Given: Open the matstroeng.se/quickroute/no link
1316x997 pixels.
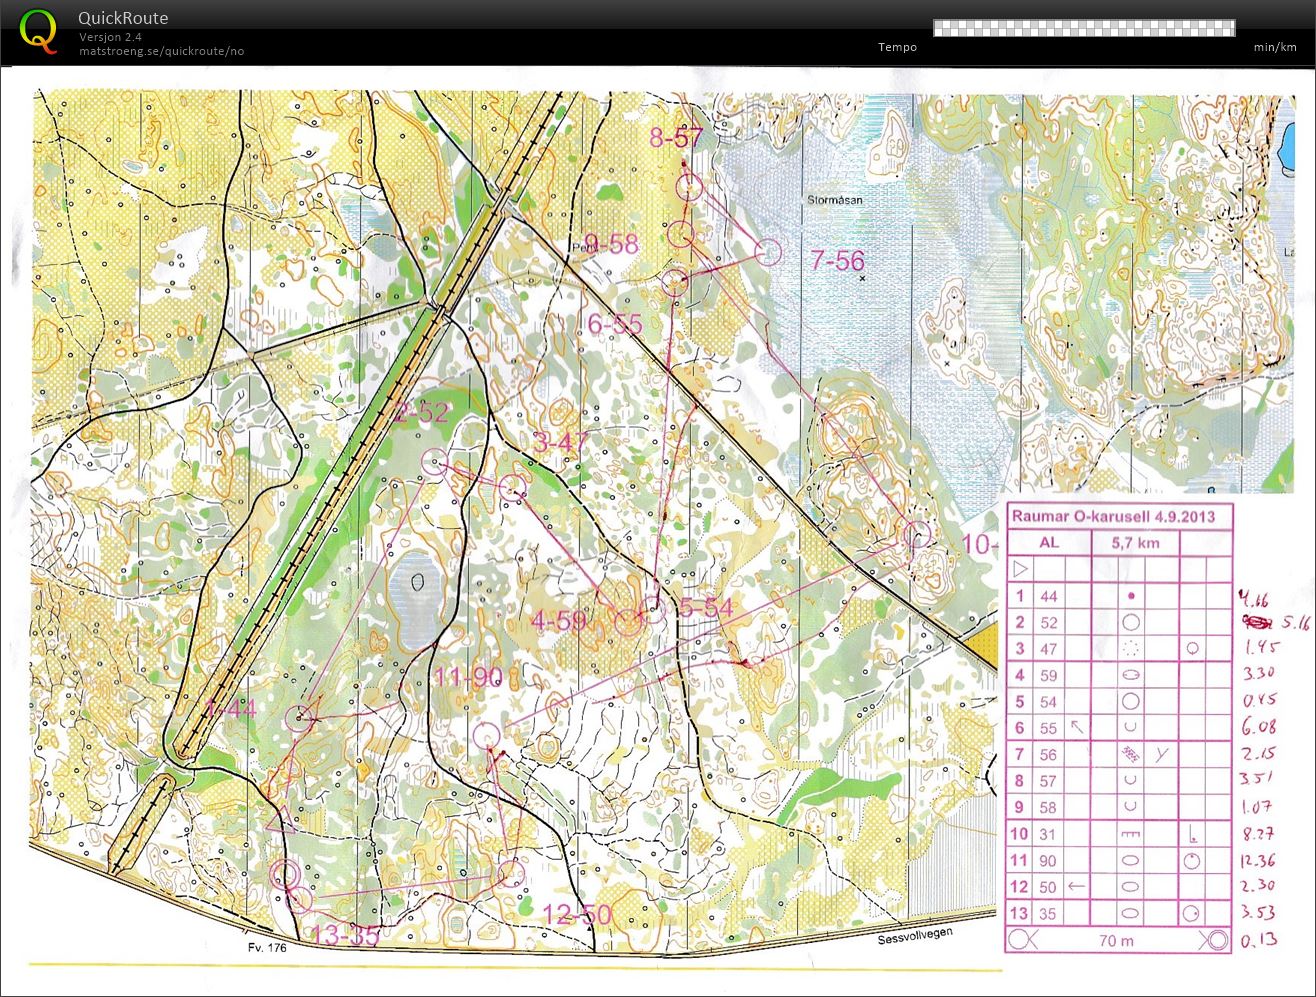Looking at the screenshot, I should 161,51.
